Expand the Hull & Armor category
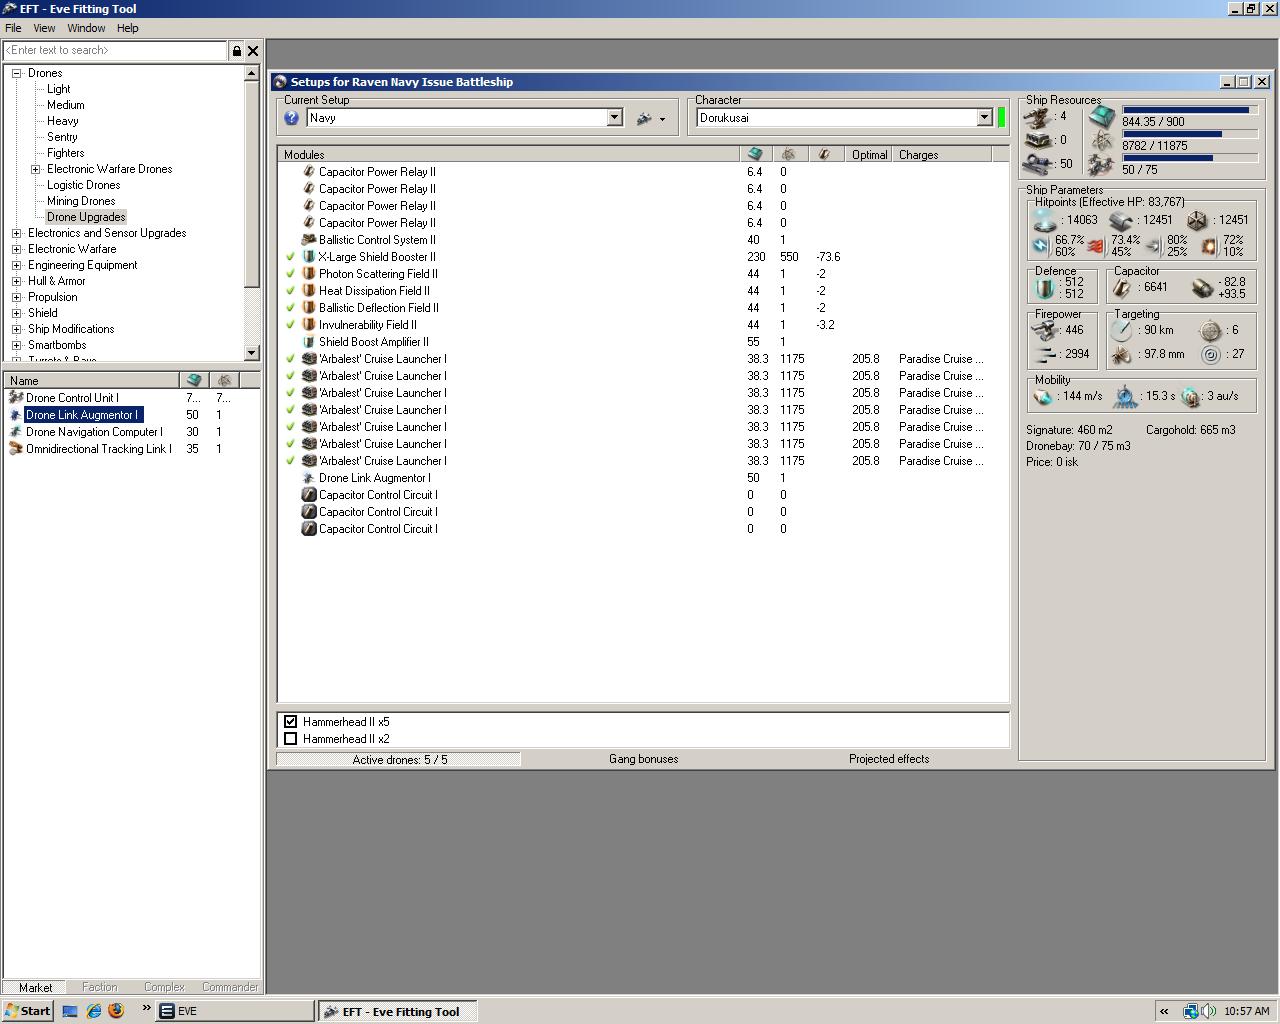 (16, 281)
